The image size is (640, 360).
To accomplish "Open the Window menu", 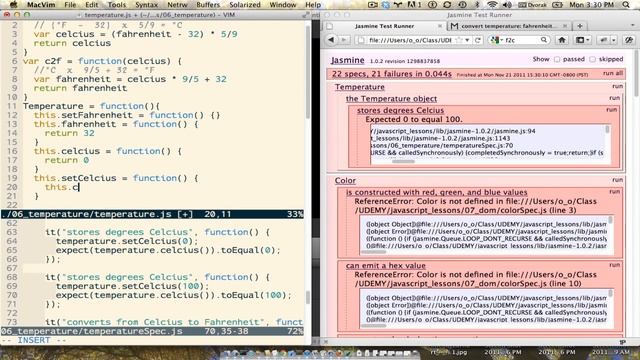I will [x=283, y=5].
